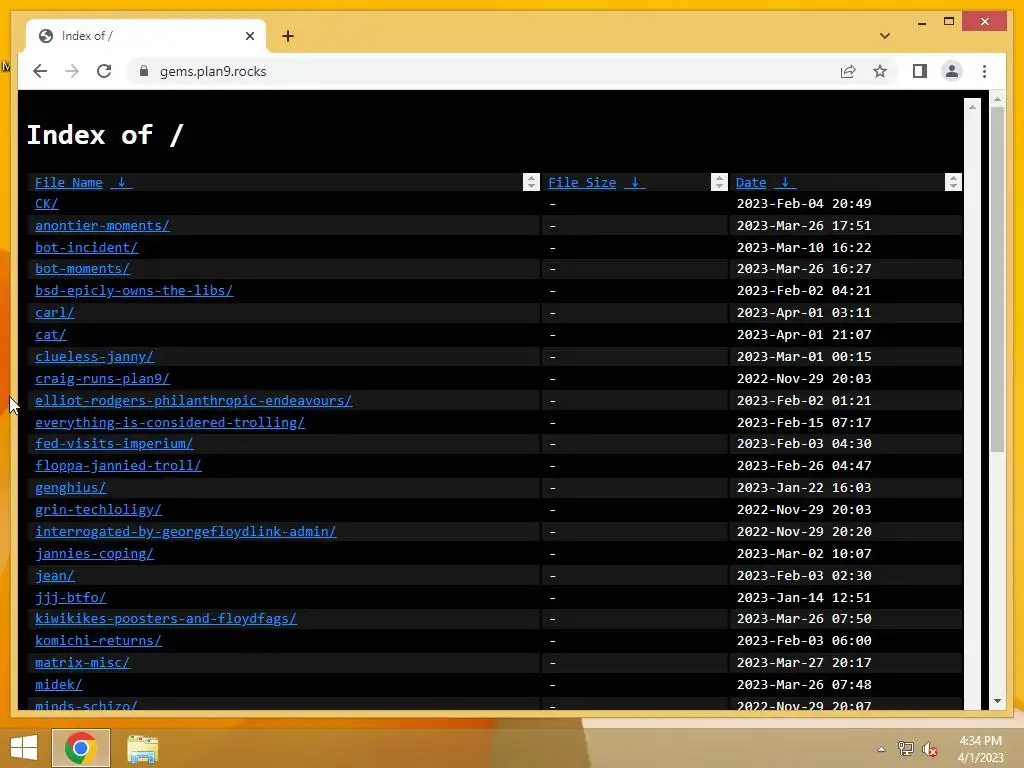Open the carl/ directory
The image size is (1024, 768).
[55, 313]
